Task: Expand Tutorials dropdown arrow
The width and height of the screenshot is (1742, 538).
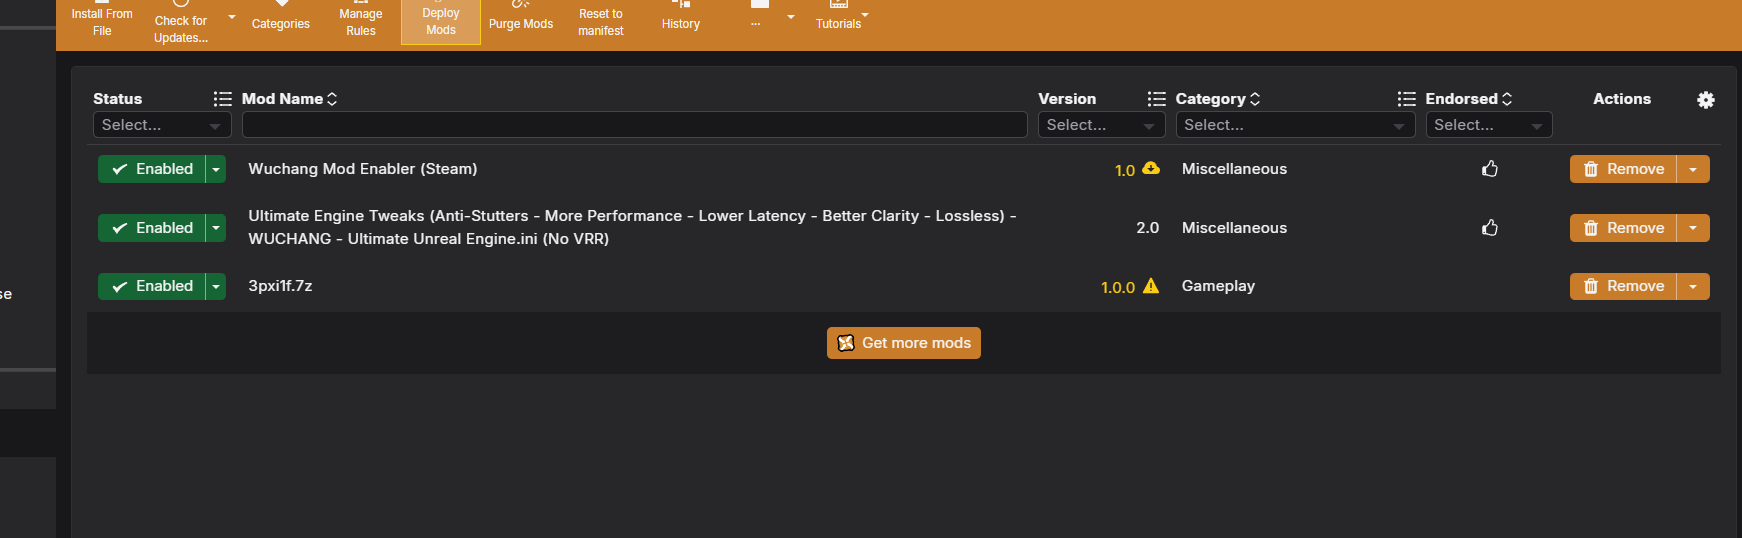Action: (865, 15)
